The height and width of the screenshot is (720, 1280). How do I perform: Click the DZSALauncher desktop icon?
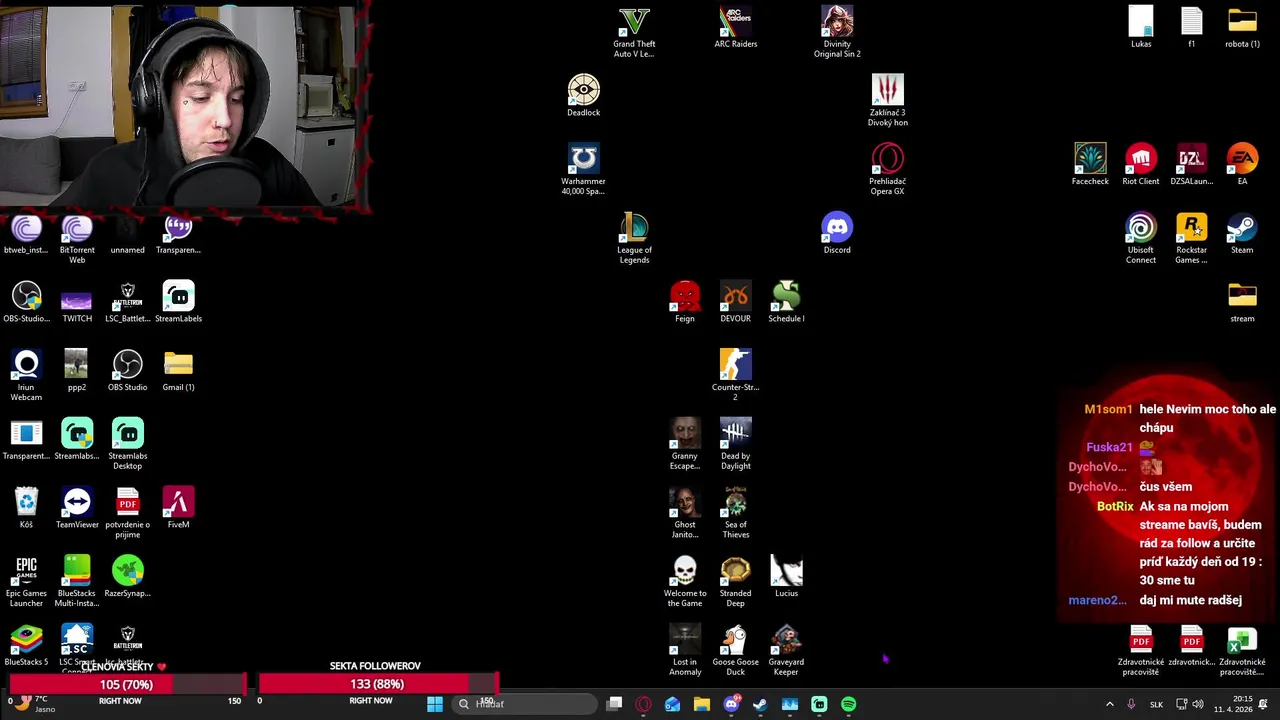click(x=1191, y=165)
